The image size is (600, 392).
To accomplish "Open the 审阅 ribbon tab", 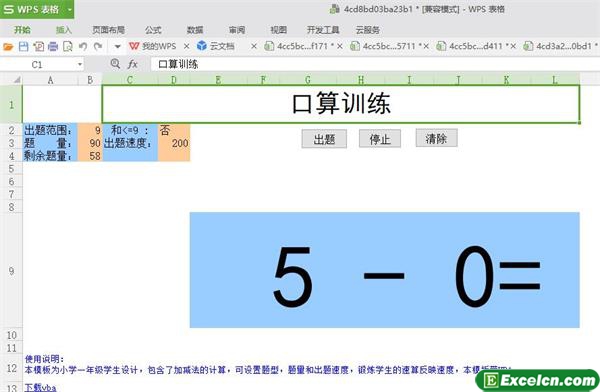I will [x=237, y=30].
